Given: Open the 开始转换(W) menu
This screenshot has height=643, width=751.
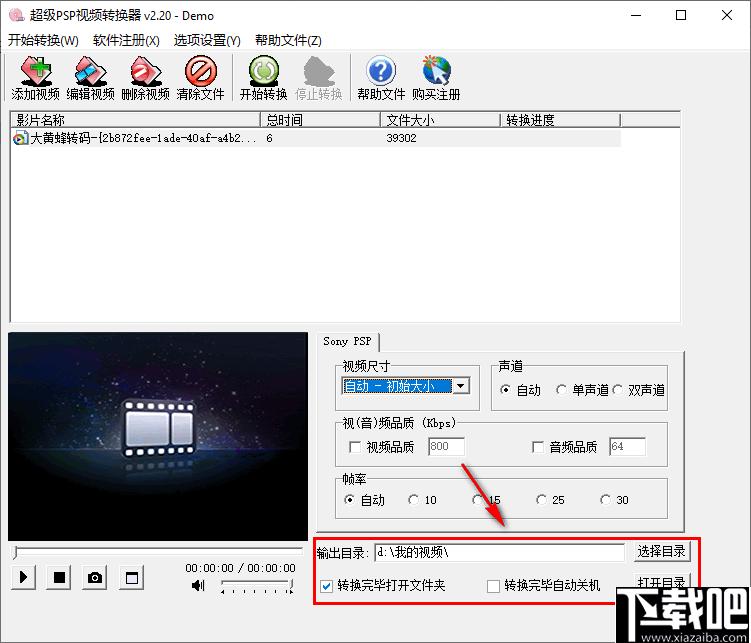Looking at the screenshot, I should 43,40.
